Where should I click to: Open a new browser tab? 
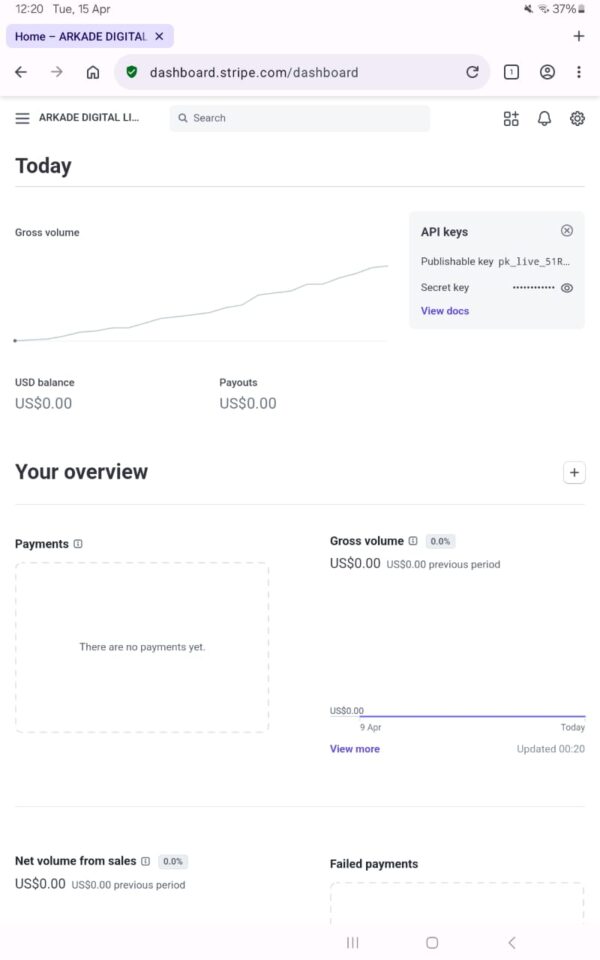(x=578, y=36)
